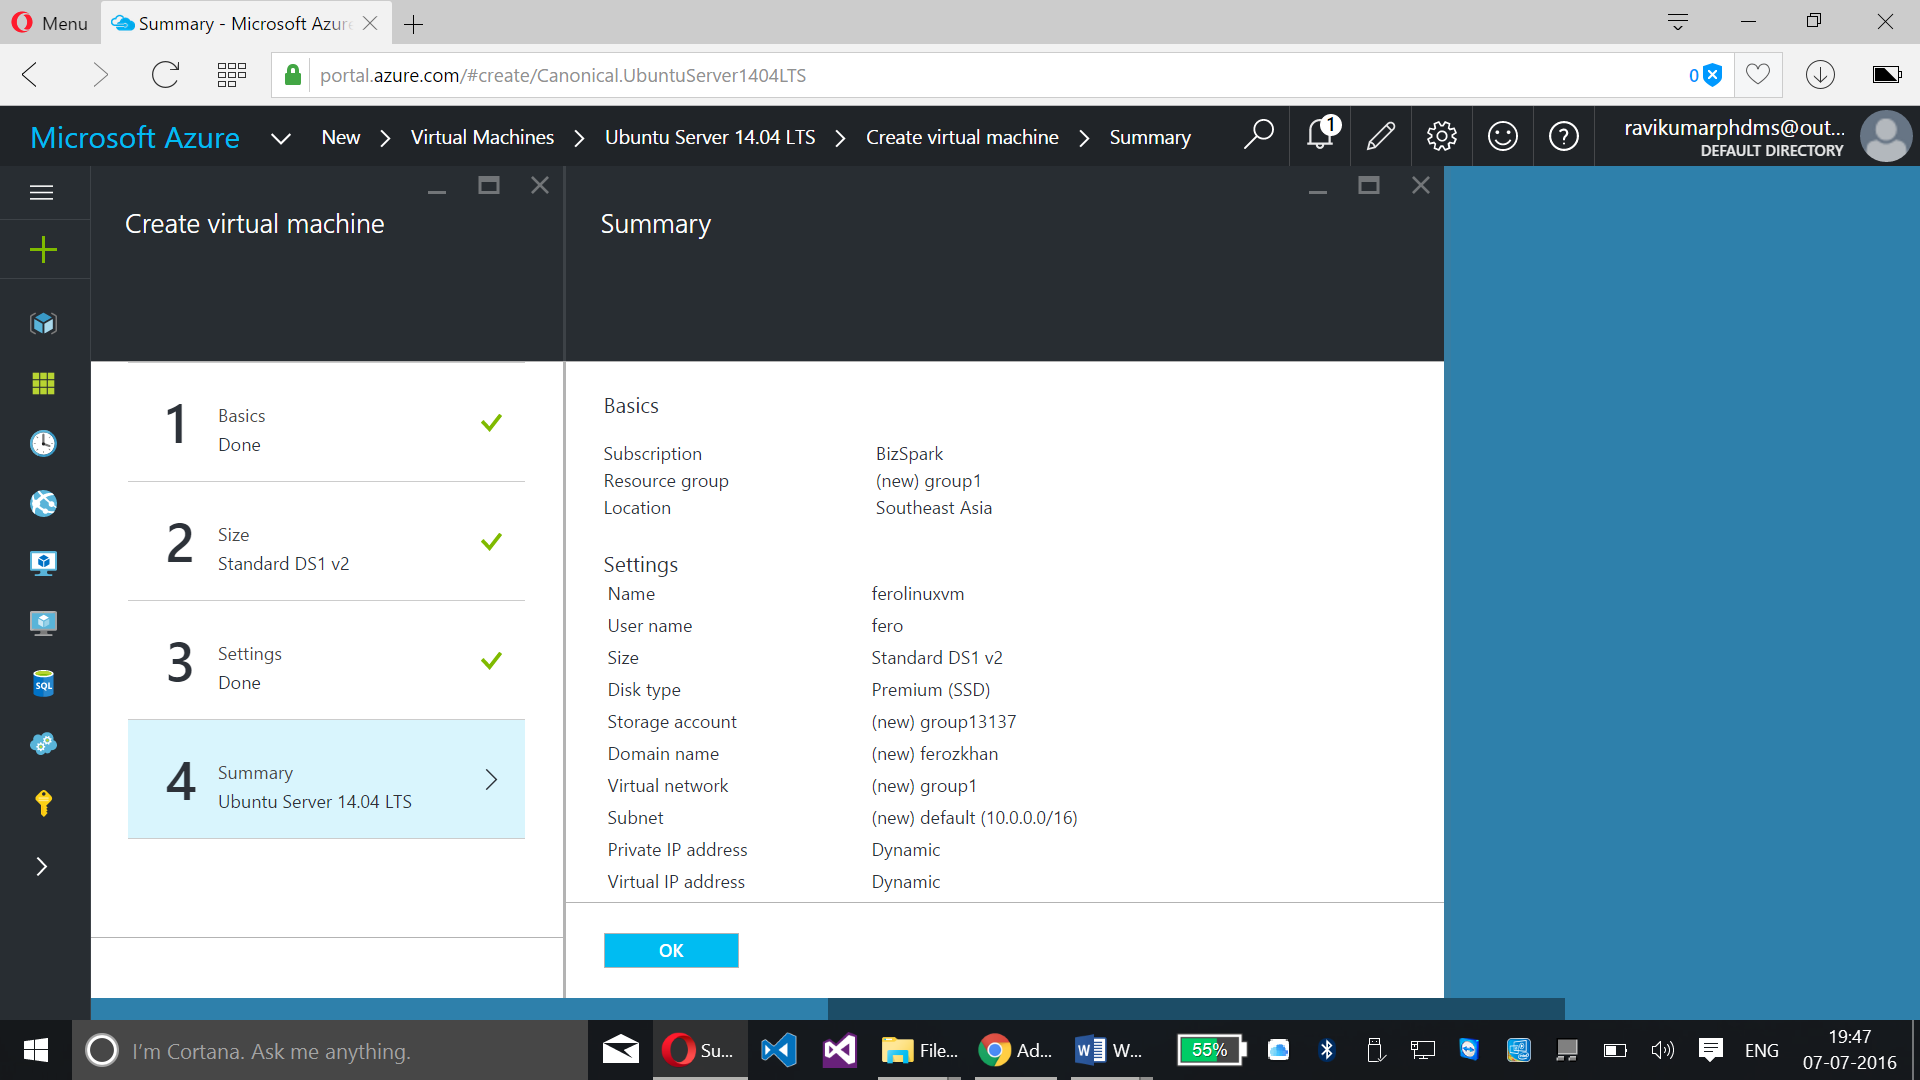Click the Southeast Asia location value

click(x=934, y=508)
